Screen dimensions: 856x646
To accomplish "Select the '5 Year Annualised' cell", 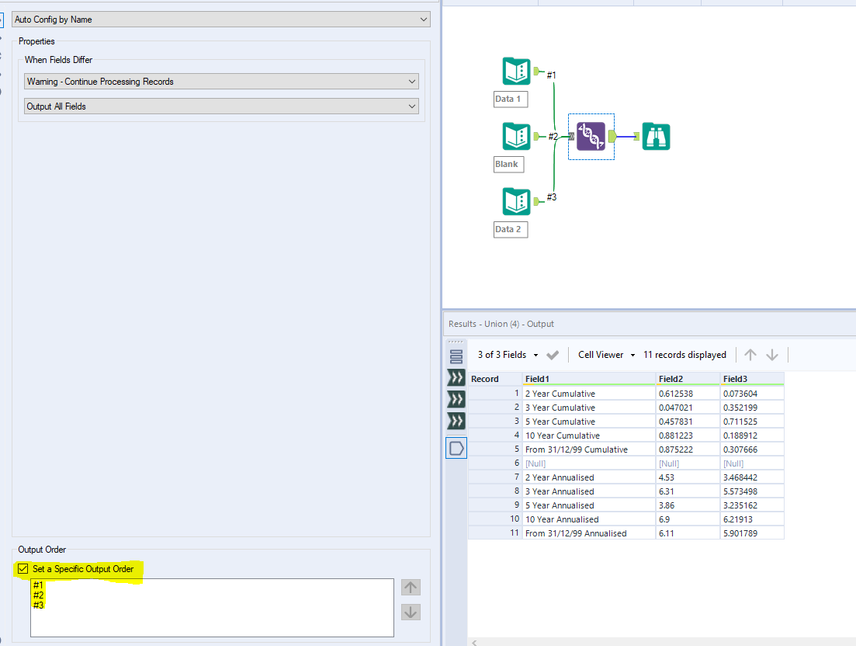I will point(589,506).
